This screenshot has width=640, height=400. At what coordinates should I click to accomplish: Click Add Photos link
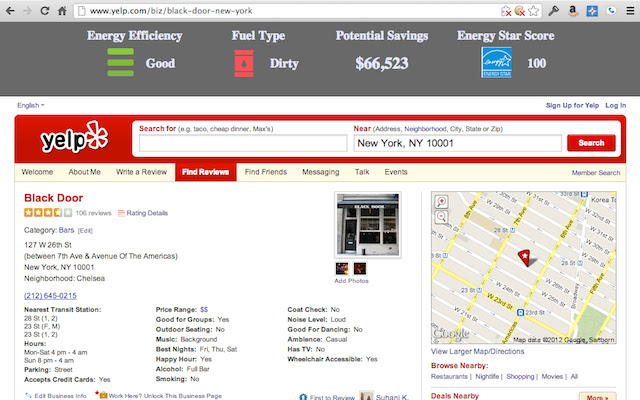click(351, 281)
